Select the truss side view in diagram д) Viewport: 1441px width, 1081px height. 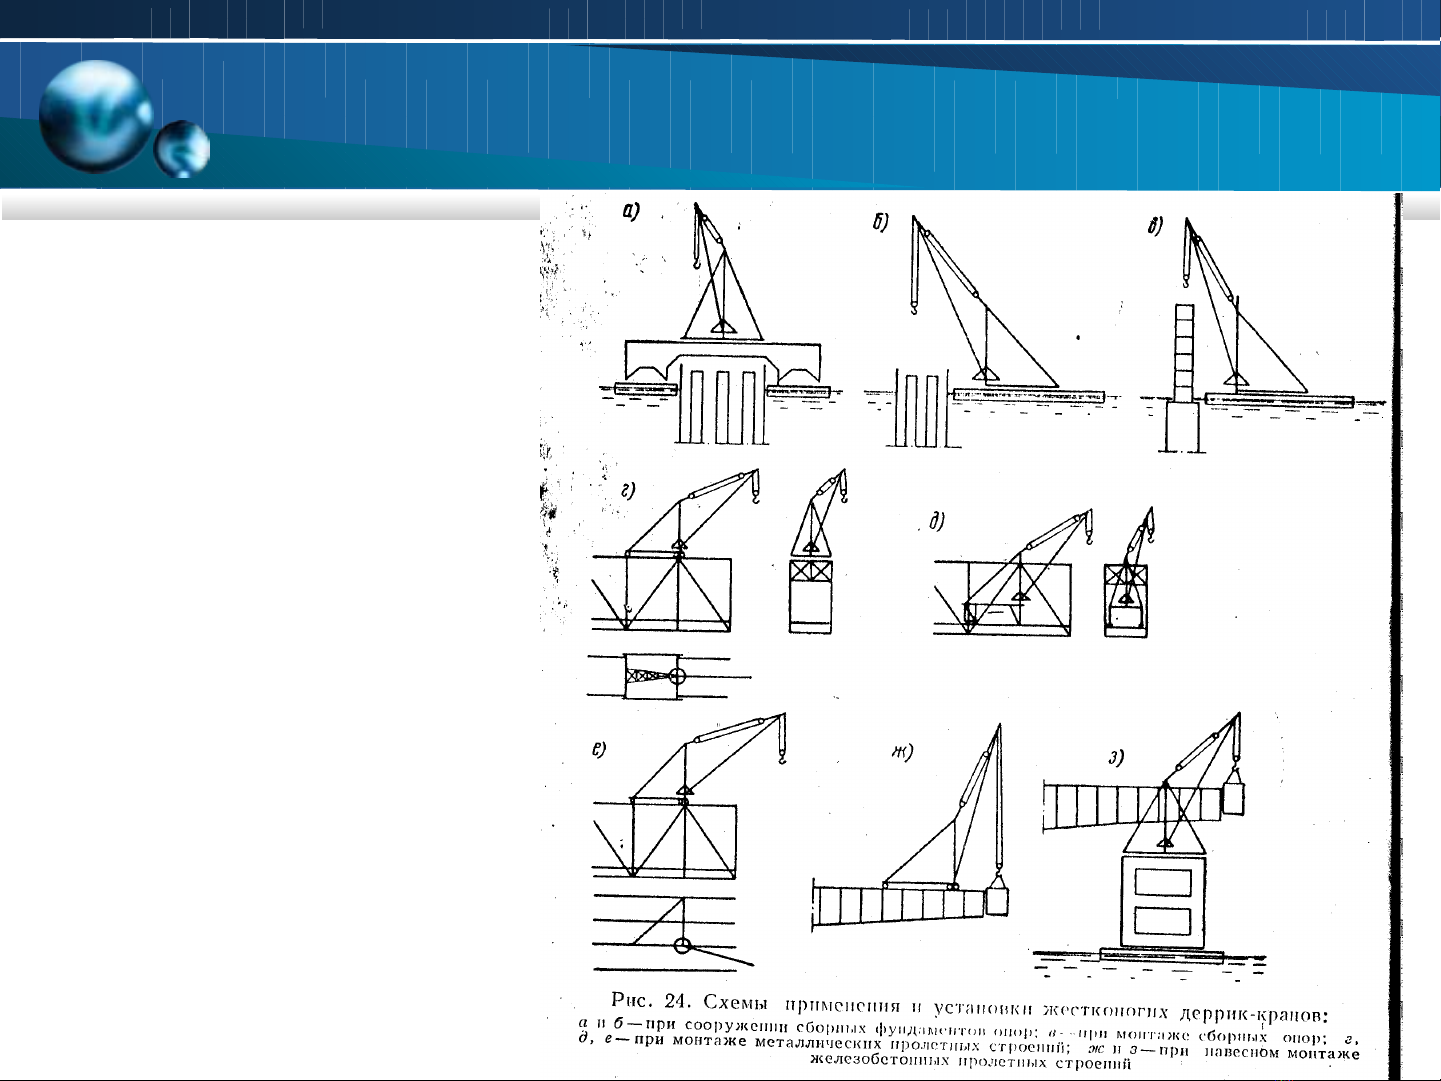coord(1002,597)
